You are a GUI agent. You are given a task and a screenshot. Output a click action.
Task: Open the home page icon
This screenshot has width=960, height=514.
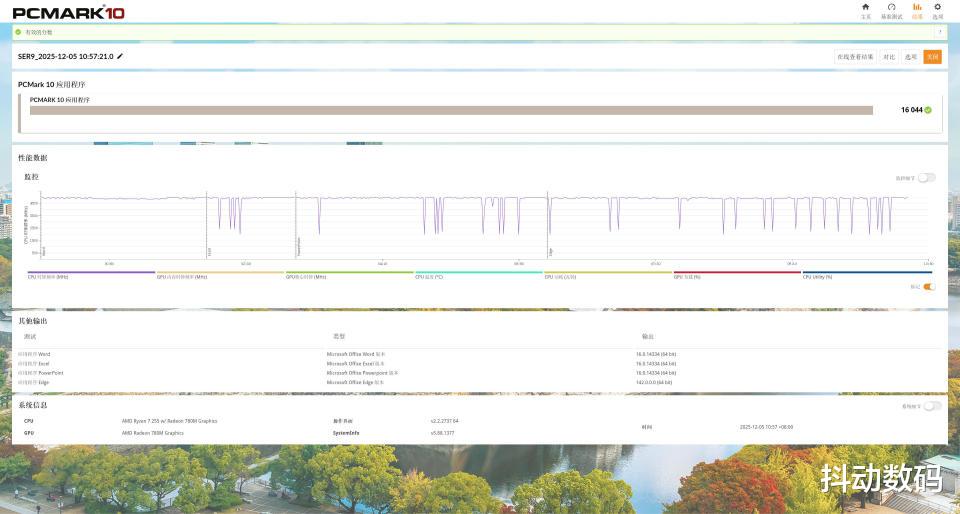865,7
